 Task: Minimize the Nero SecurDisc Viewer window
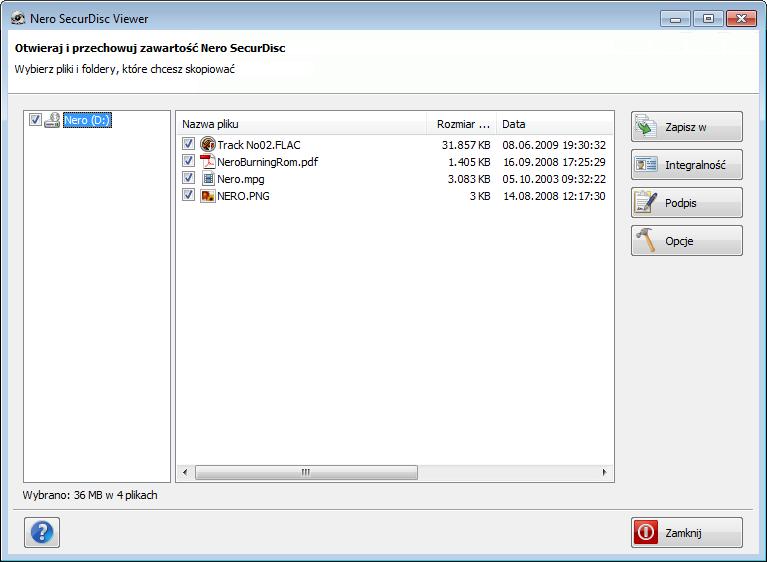click(675, 19)
